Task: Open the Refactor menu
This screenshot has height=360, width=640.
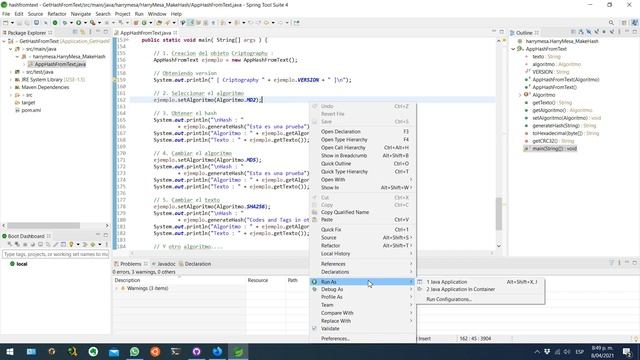Action: pyautogui.click(x=57, y=14)
